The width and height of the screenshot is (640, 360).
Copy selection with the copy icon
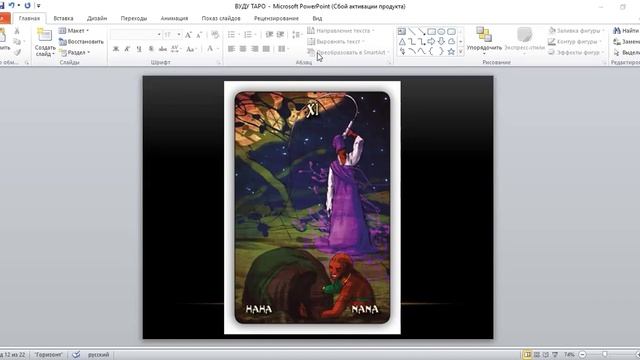(x=17, y=42)
